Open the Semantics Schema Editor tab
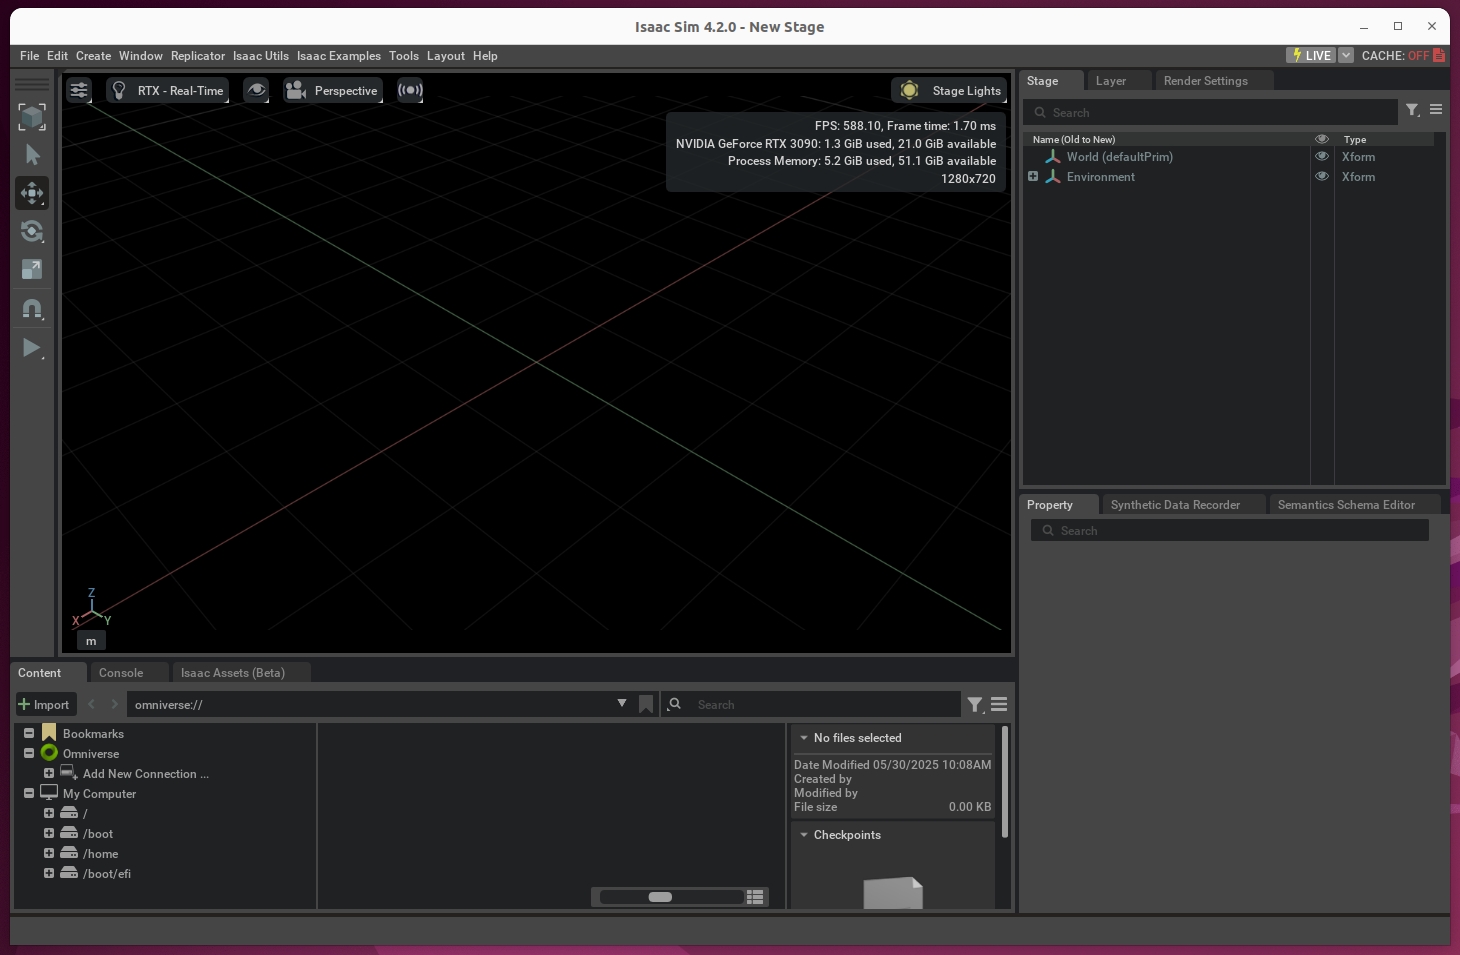This screenshot has height=955, width=1460. point(1346,505)
